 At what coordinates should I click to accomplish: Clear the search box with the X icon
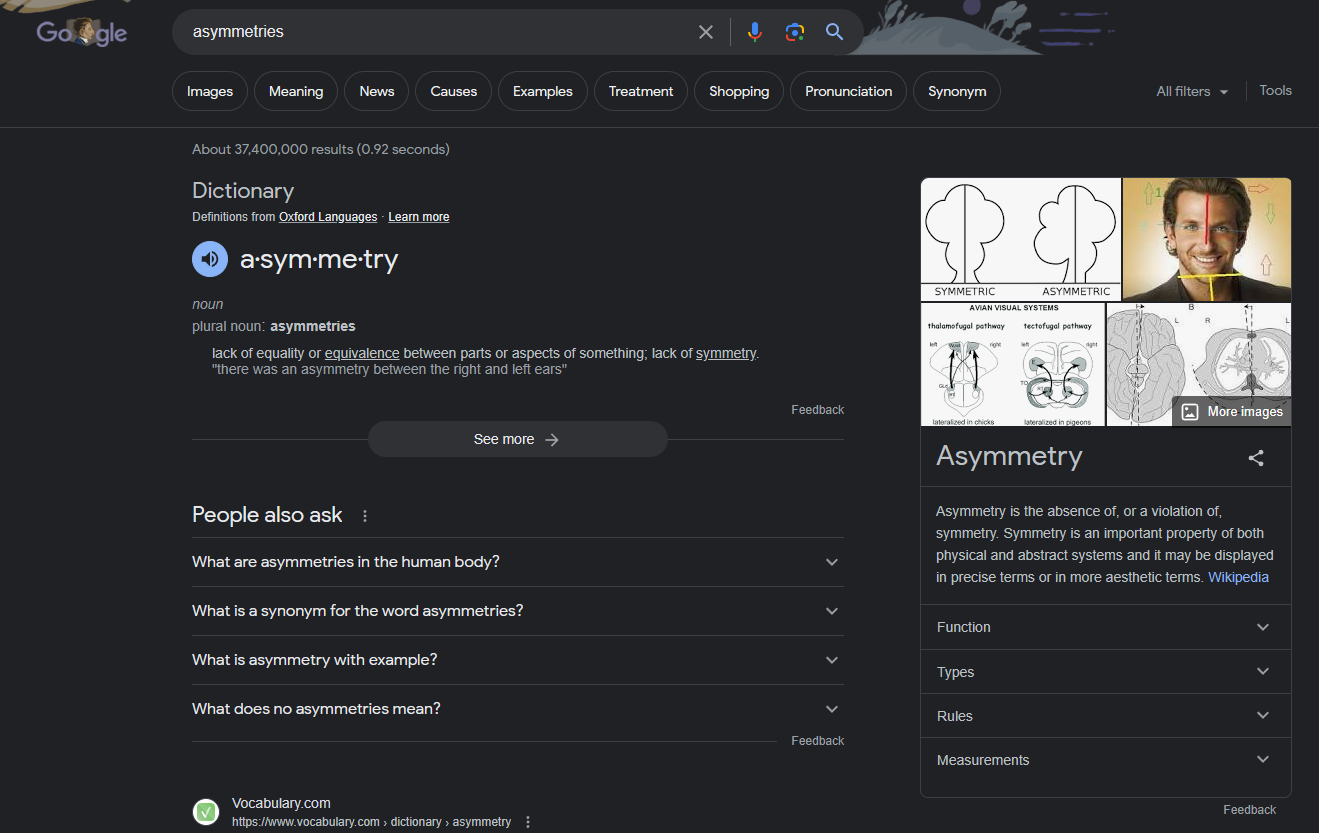point(706,32)
